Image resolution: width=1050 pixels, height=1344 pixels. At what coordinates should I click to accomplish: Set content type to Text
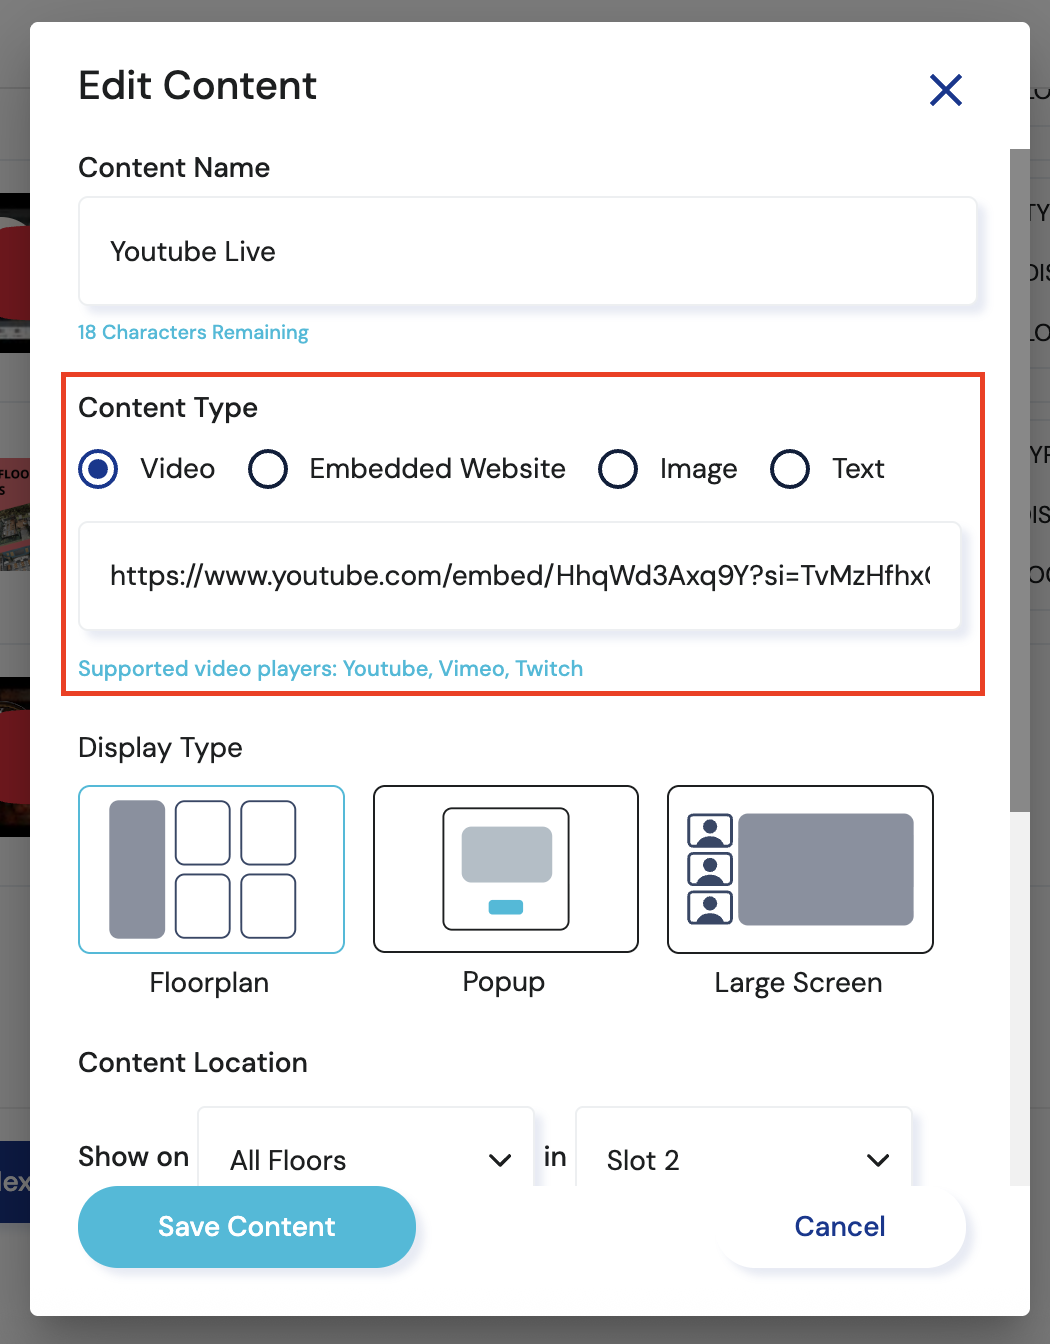click(790, 469)
